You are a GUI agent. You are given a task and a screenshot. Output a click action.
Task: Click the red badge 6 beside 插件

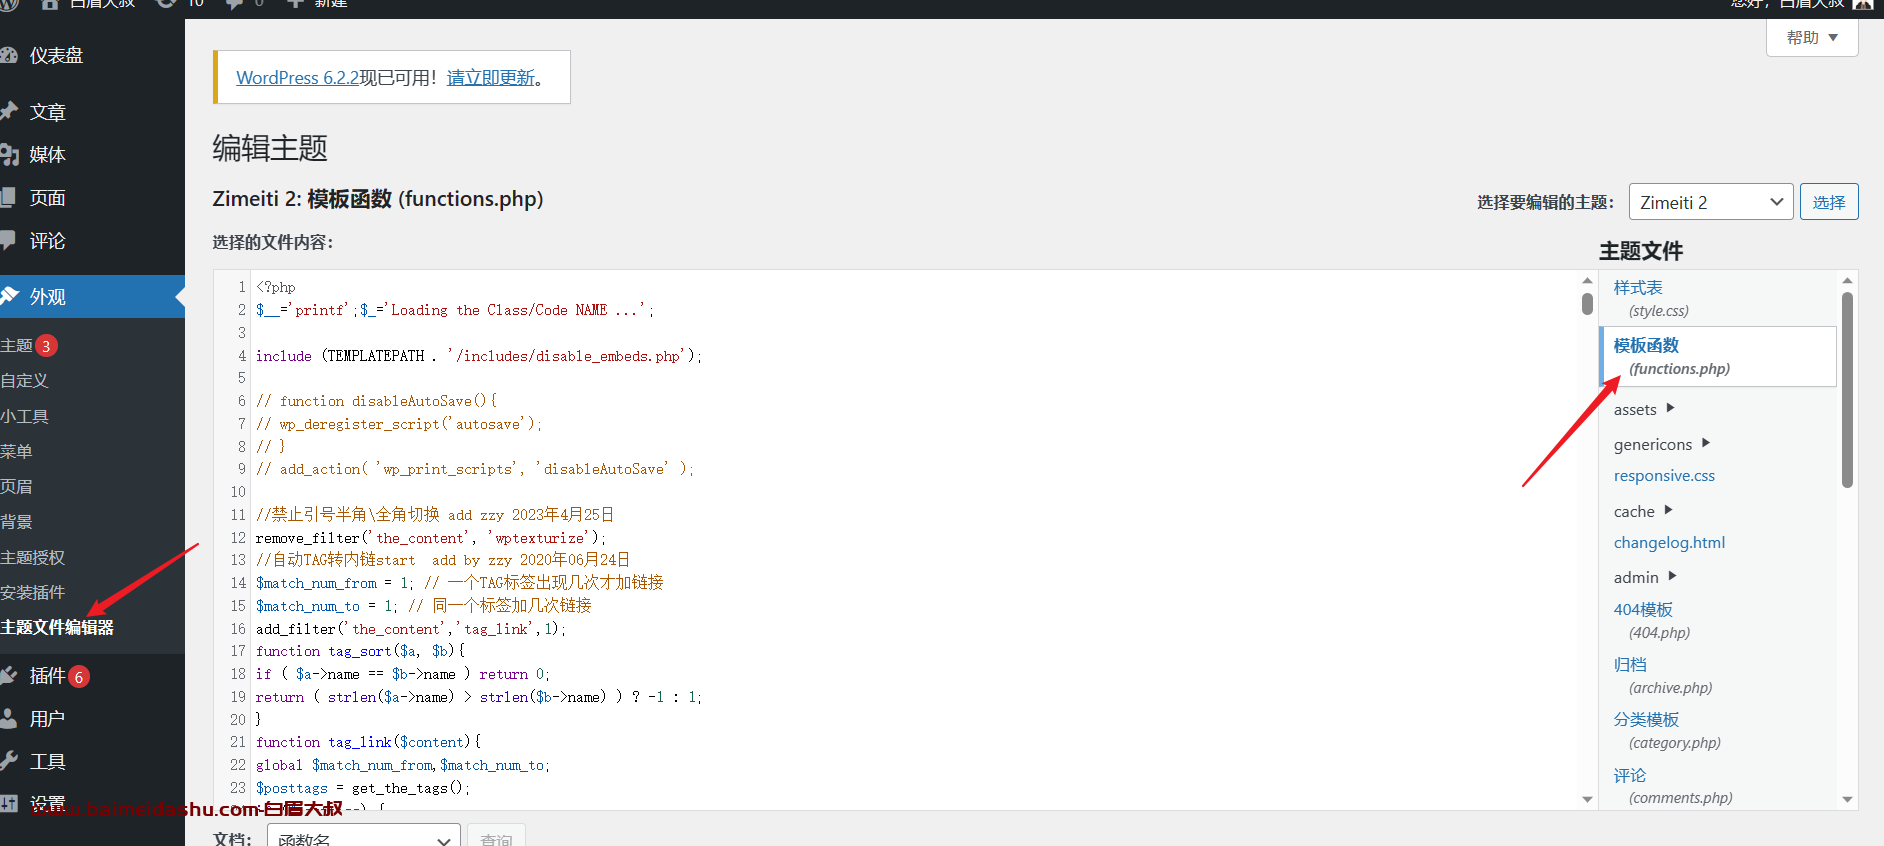(79, 677)
